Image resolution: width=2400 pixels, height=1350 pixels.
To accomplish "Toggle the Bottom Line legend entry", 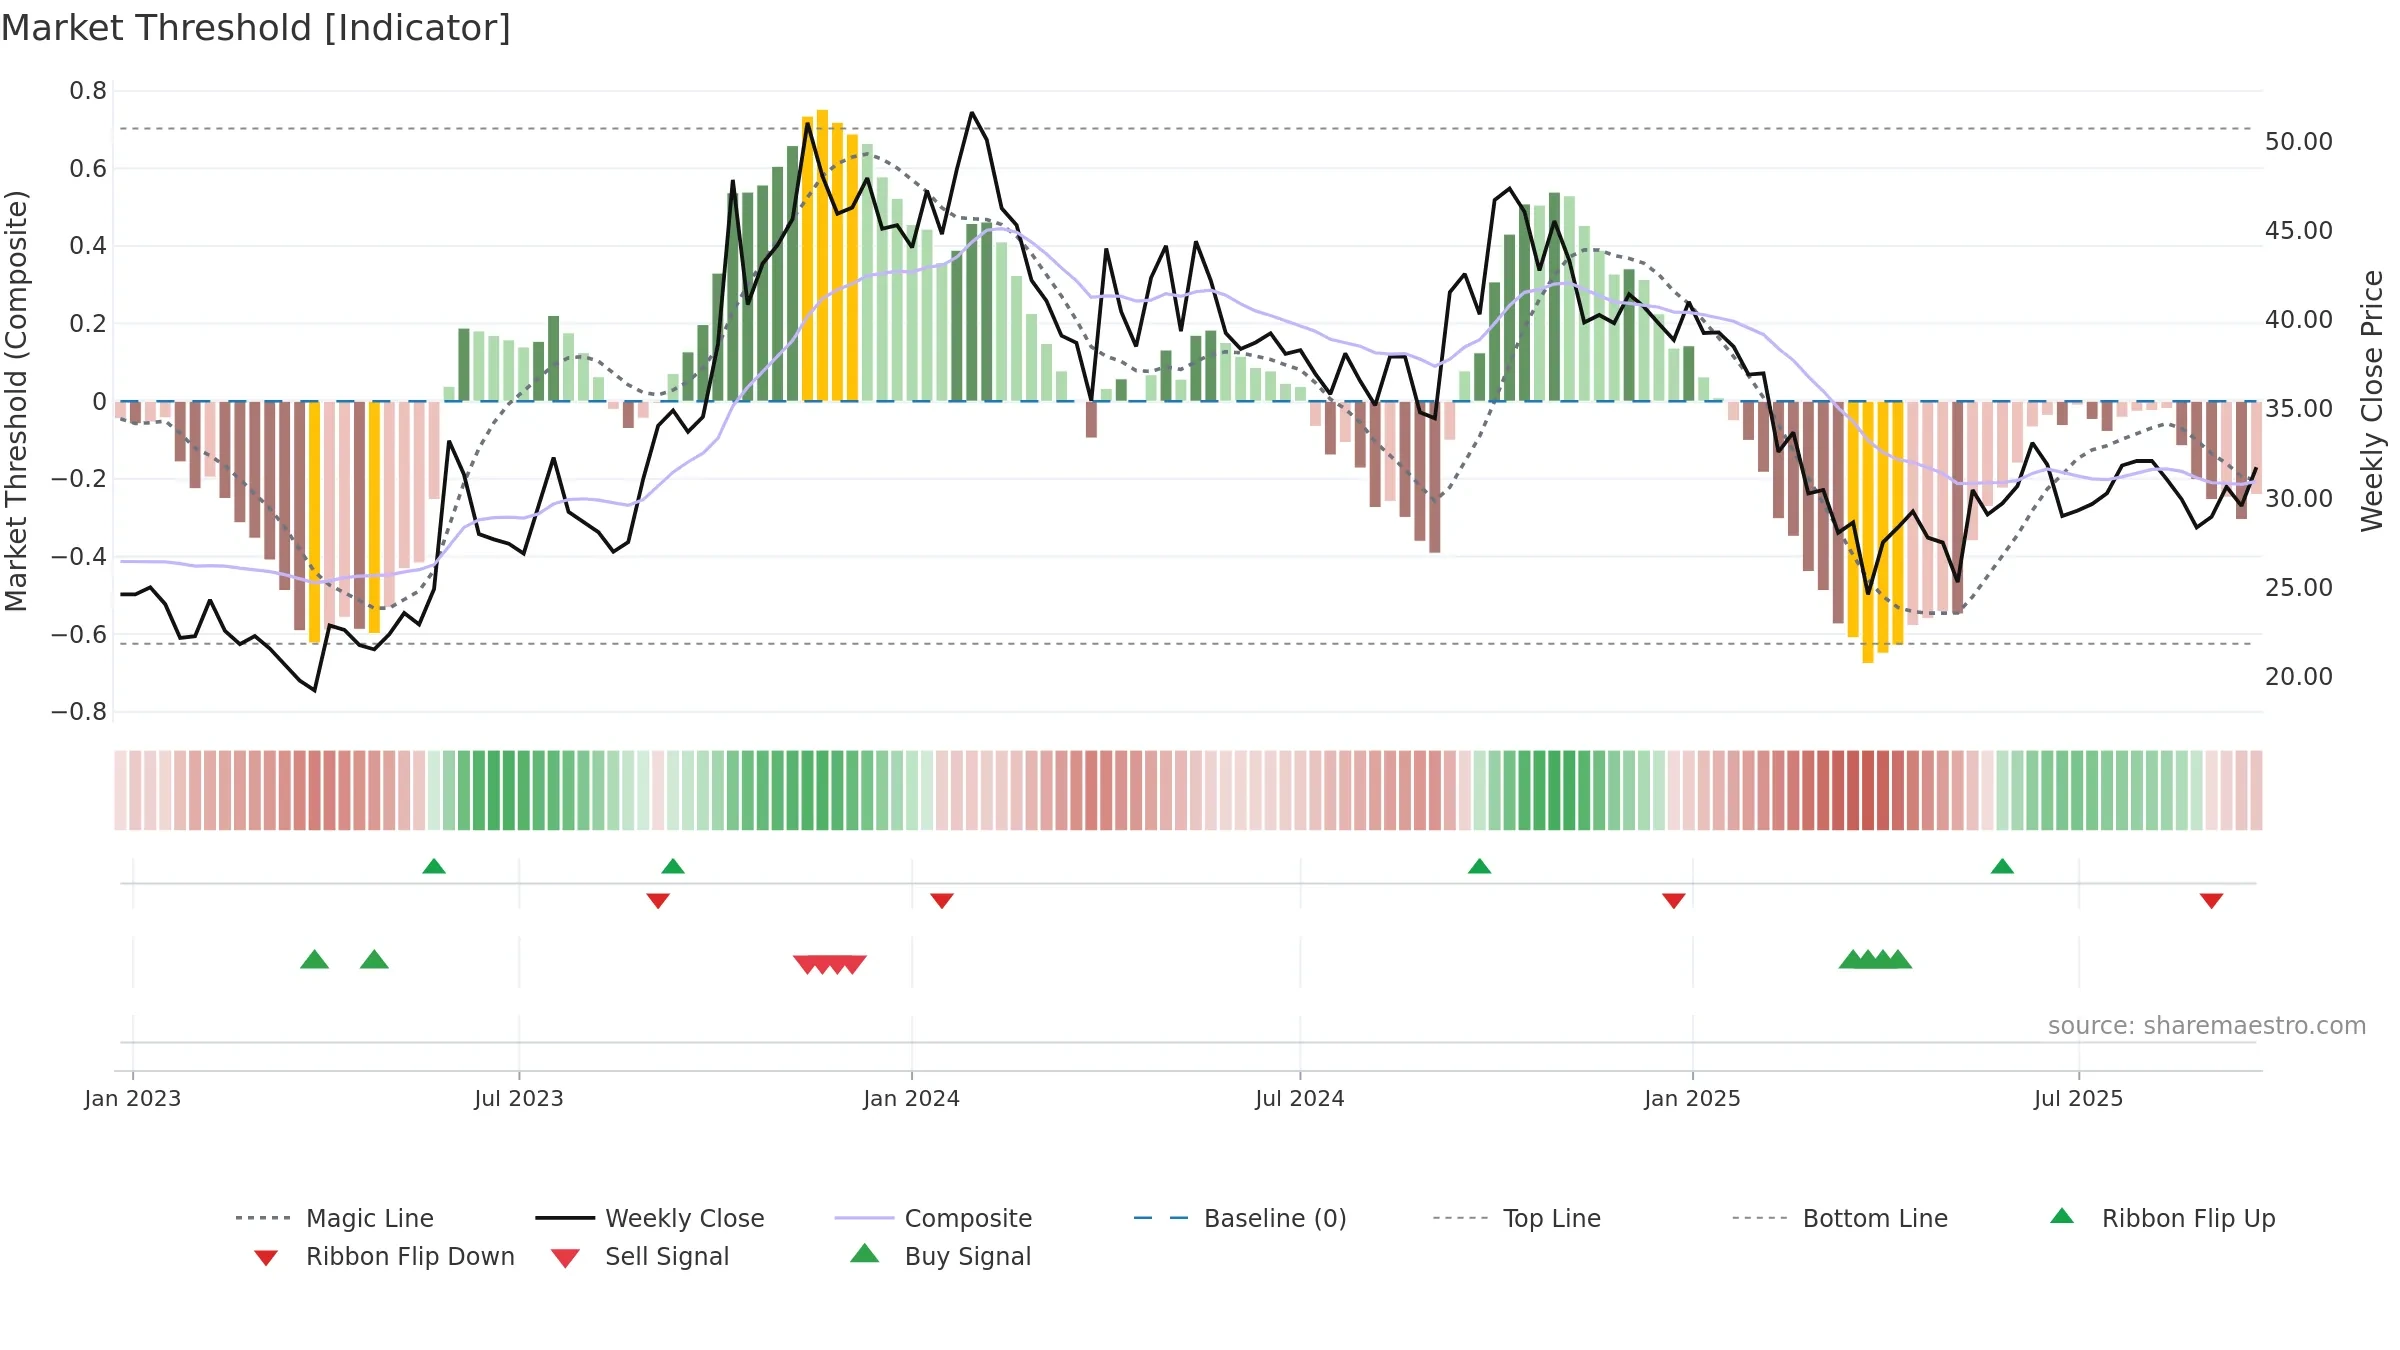I will coord(1840,1218).
